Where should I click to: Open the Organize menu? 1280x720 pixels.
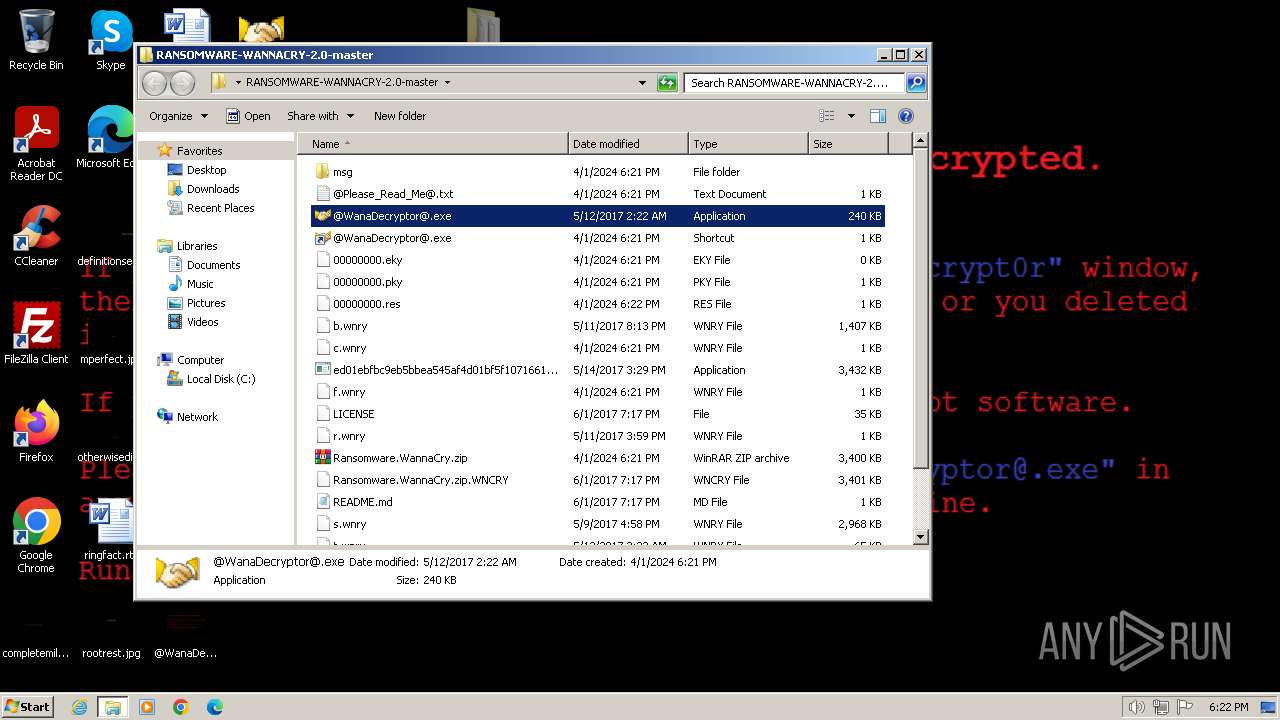coord(178,116)
